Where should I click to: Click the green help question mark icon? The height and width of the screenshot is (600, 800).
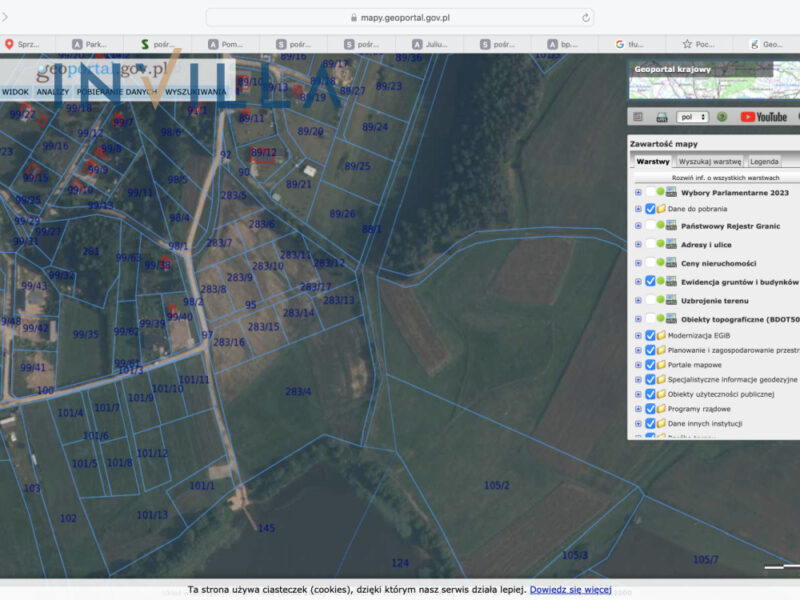point(720,117)
